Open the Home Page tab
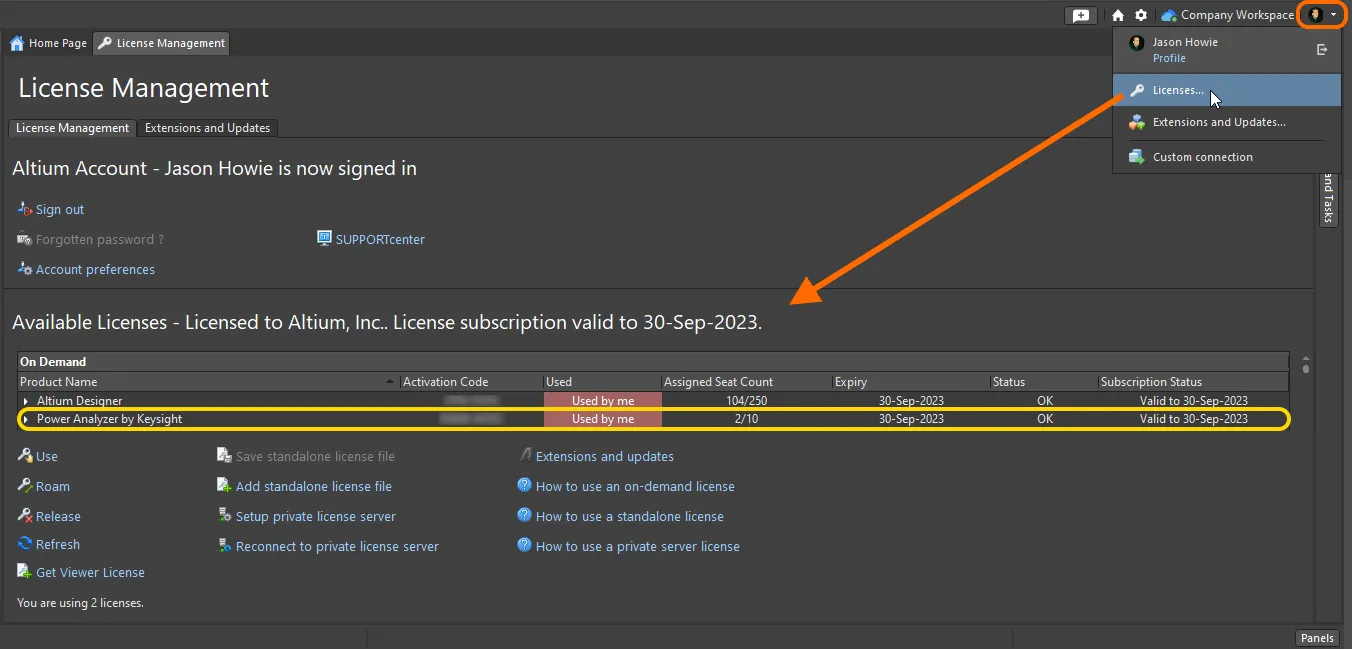1352x649 pixels. pyautogui.click(x=48, y=43)
